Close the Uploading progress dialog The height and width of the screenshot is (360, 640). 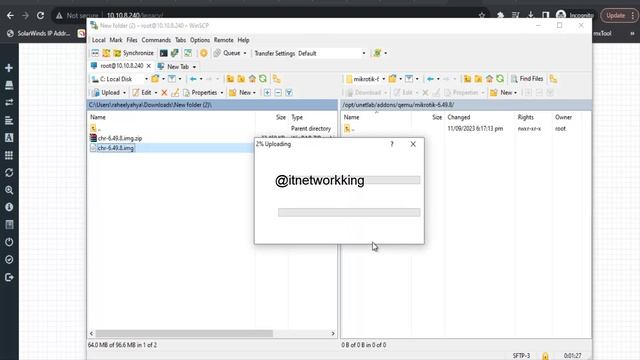point(413,144)
